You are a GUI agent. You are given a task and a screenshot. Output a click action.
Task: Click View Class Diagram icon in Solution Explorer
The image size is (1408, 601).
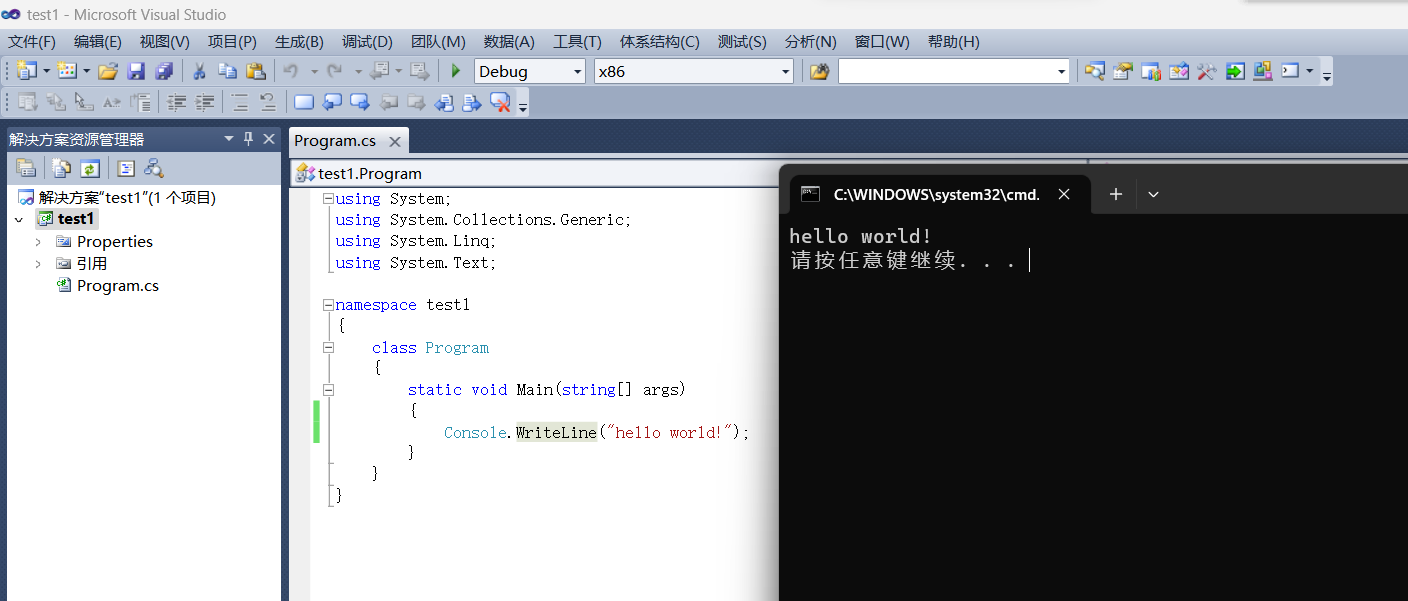(x=154, y=168)
